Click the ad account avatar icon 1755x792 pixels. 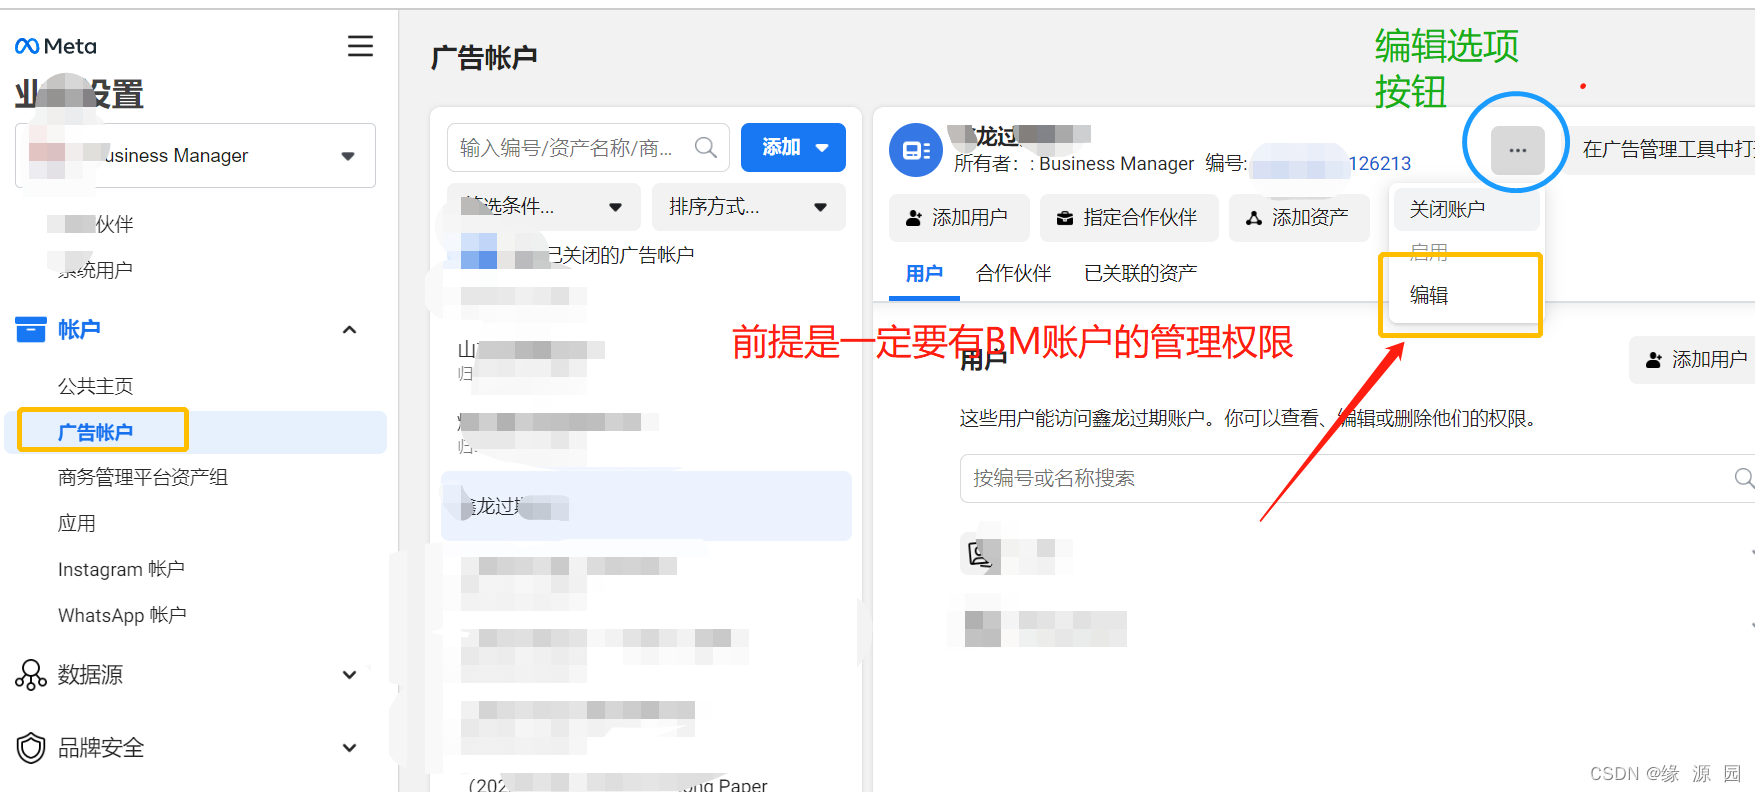click(x=915, y=150)
